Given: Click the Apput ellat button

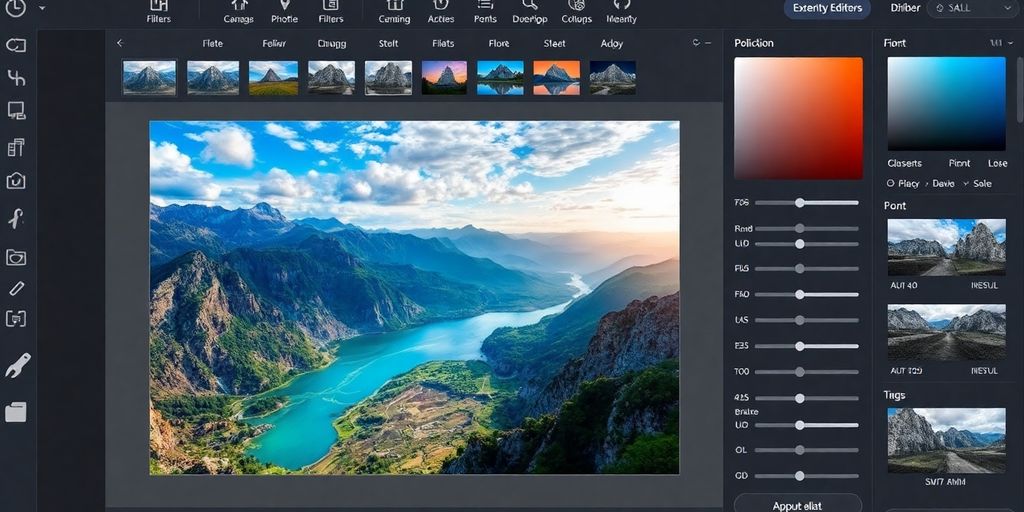Looking at the screenshot, I should click(798, 504).
